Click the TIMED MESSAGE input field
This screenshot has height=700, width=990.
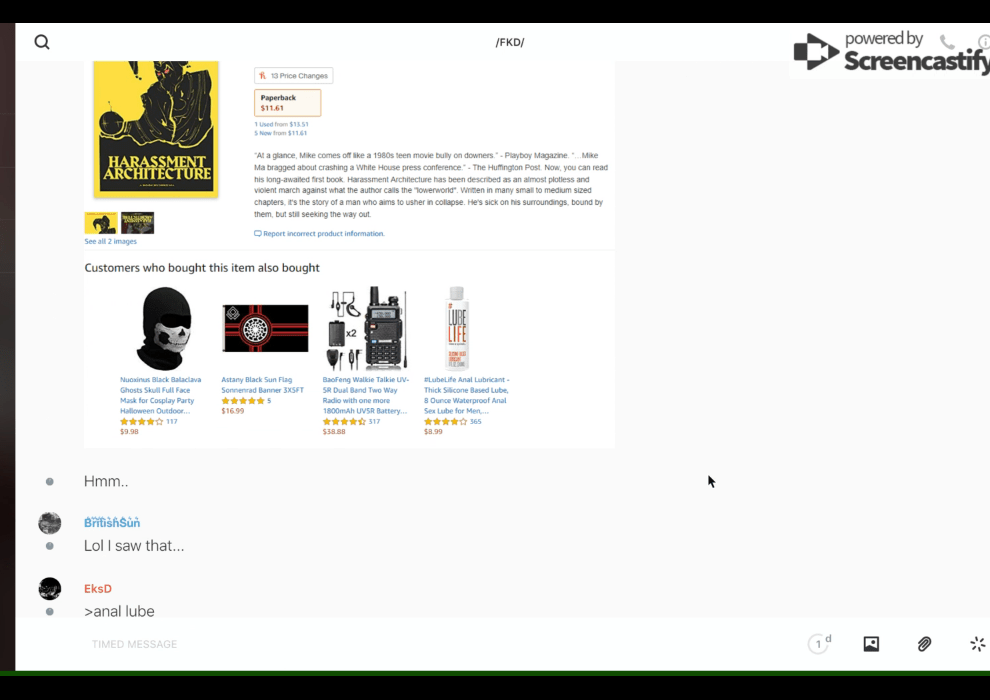[442, 644]
